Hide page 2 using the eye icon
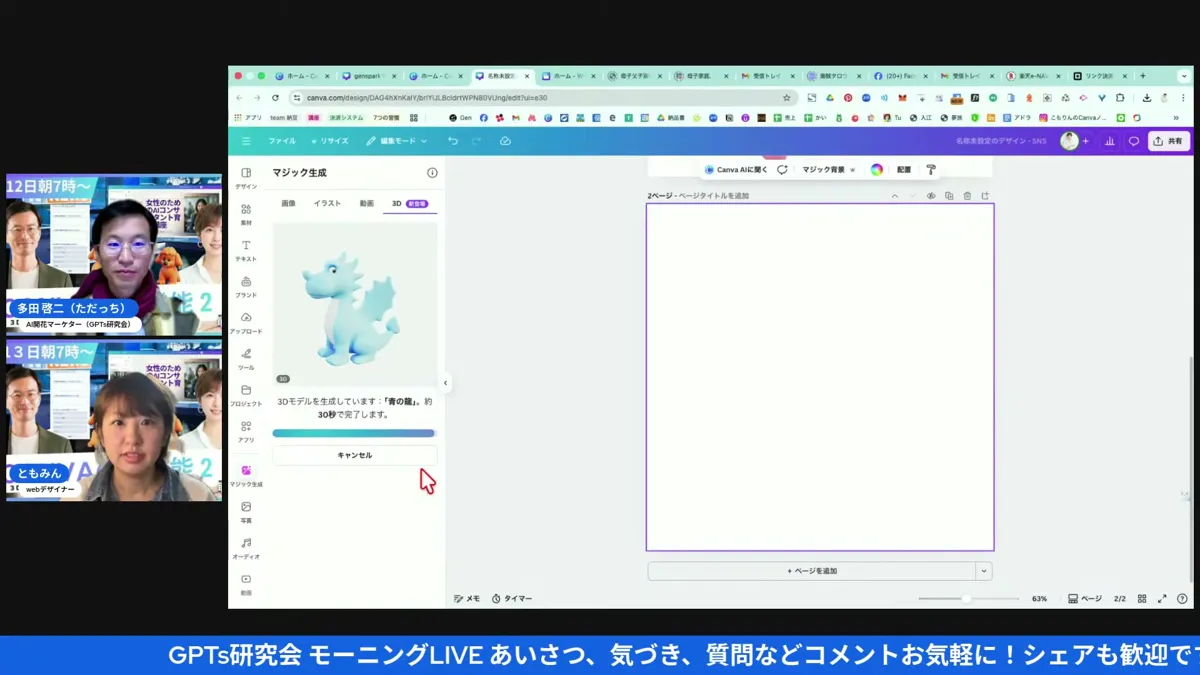This screenshot has height=675, width=1200. pyautogui.click(x=931, y=196)
